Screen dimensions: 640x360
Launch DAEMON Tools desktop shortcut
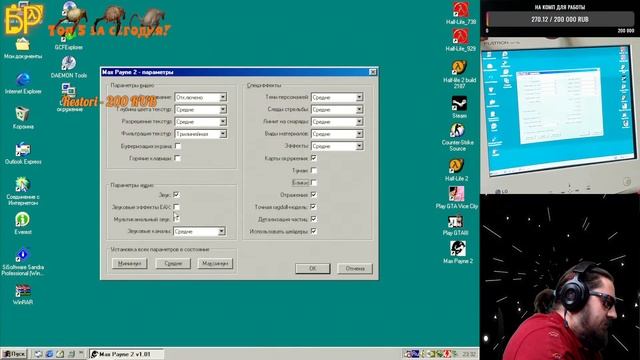click(69, 67)
